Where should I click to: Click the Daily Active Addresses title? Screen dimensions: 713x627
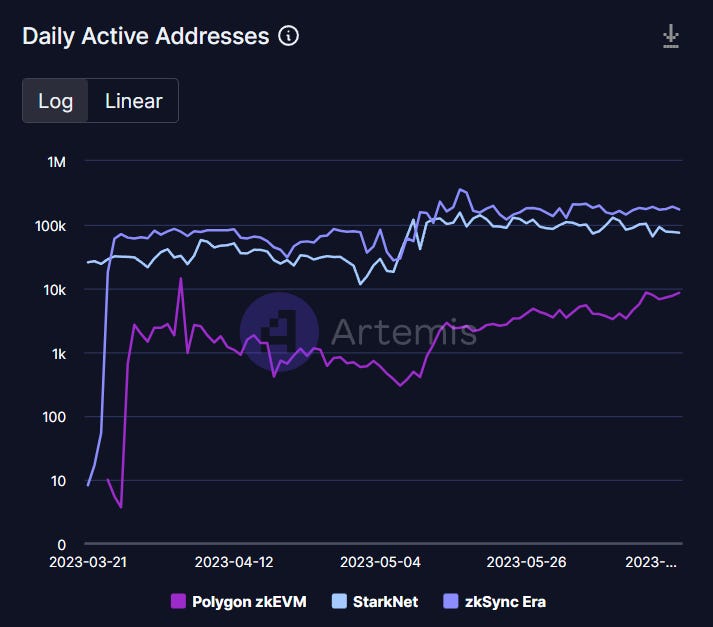pyautogui.click(x=146, y=36)
